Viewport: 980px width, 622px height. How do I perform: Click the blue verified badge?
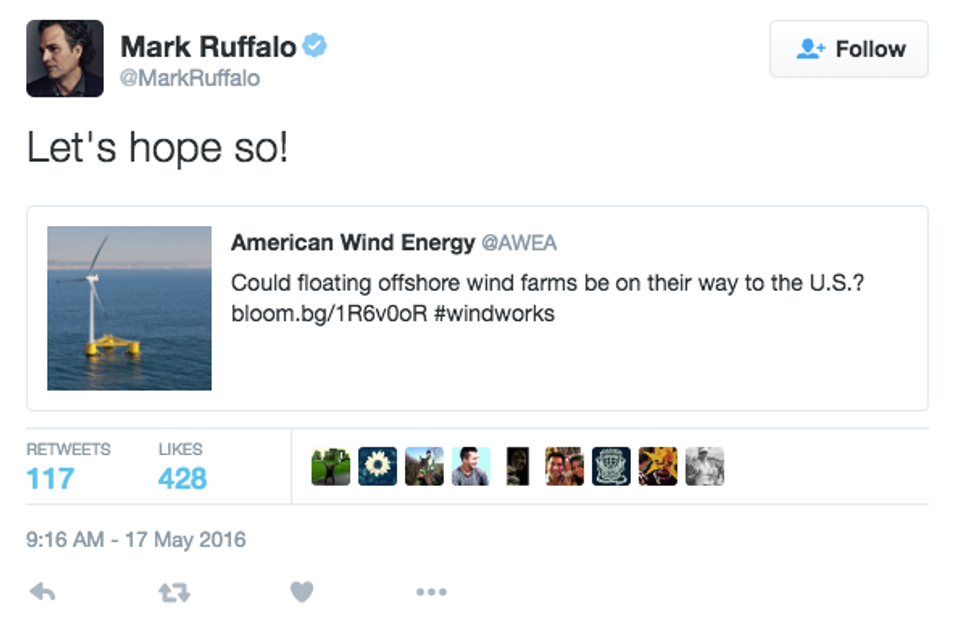tap(316, 45)
